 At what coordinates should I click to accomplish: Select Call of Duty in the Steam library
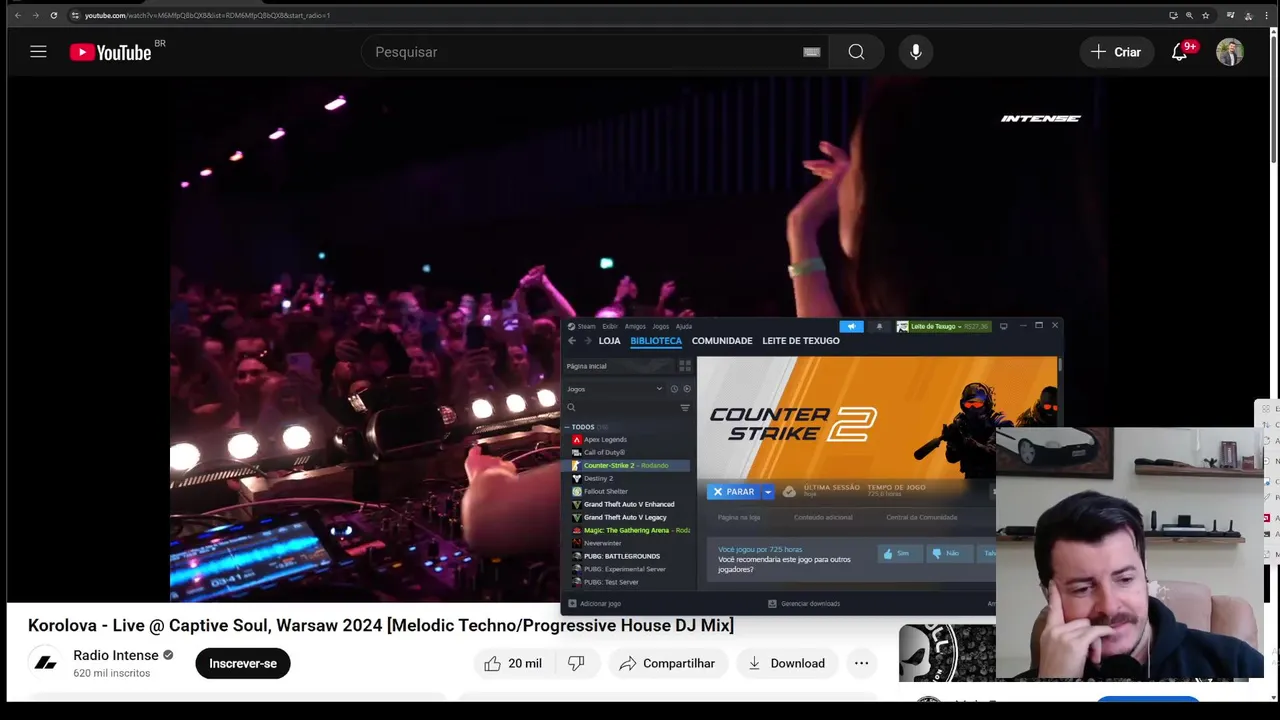point(603,453)
